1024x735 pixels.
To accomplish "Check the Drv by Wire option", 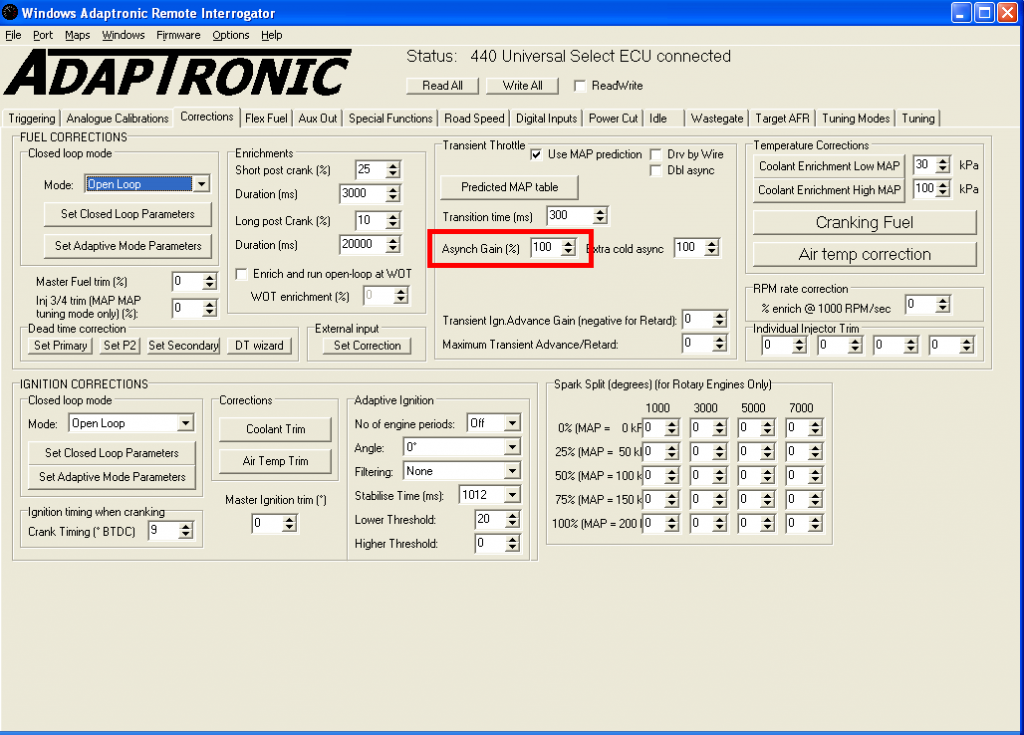I will point(656,154).
